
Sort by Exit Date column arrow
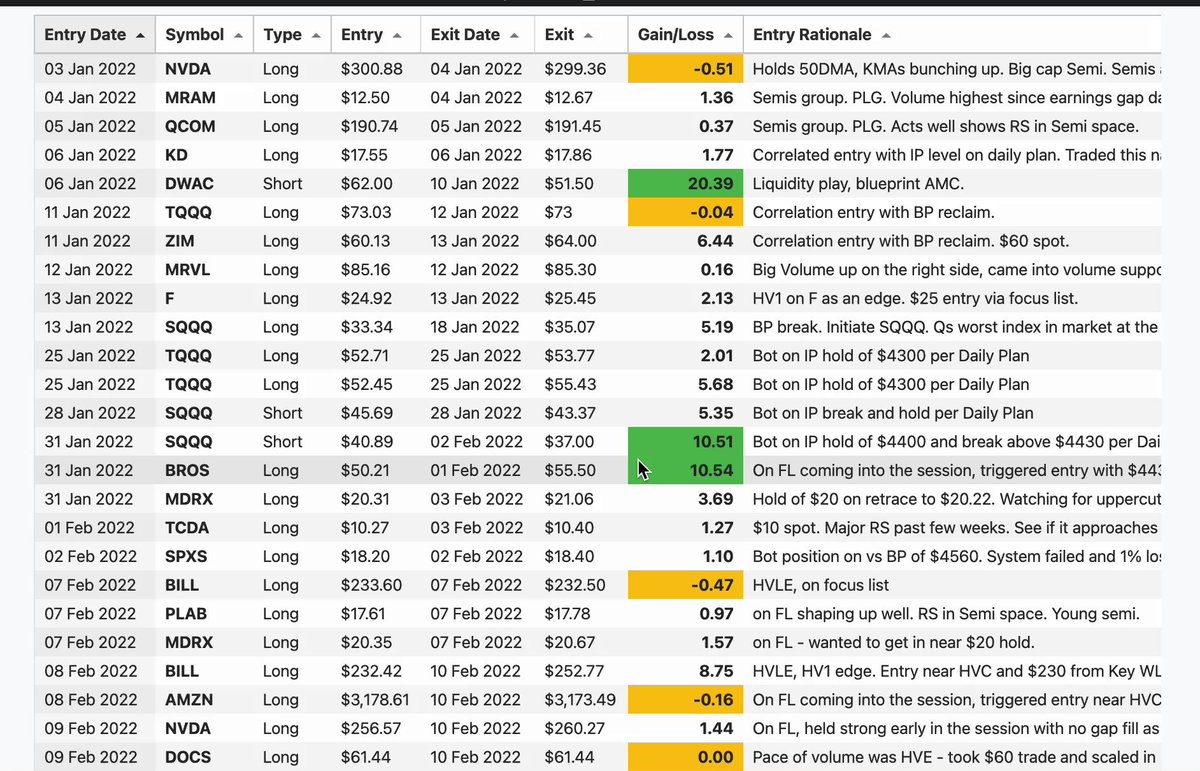(x=514, y=36)
